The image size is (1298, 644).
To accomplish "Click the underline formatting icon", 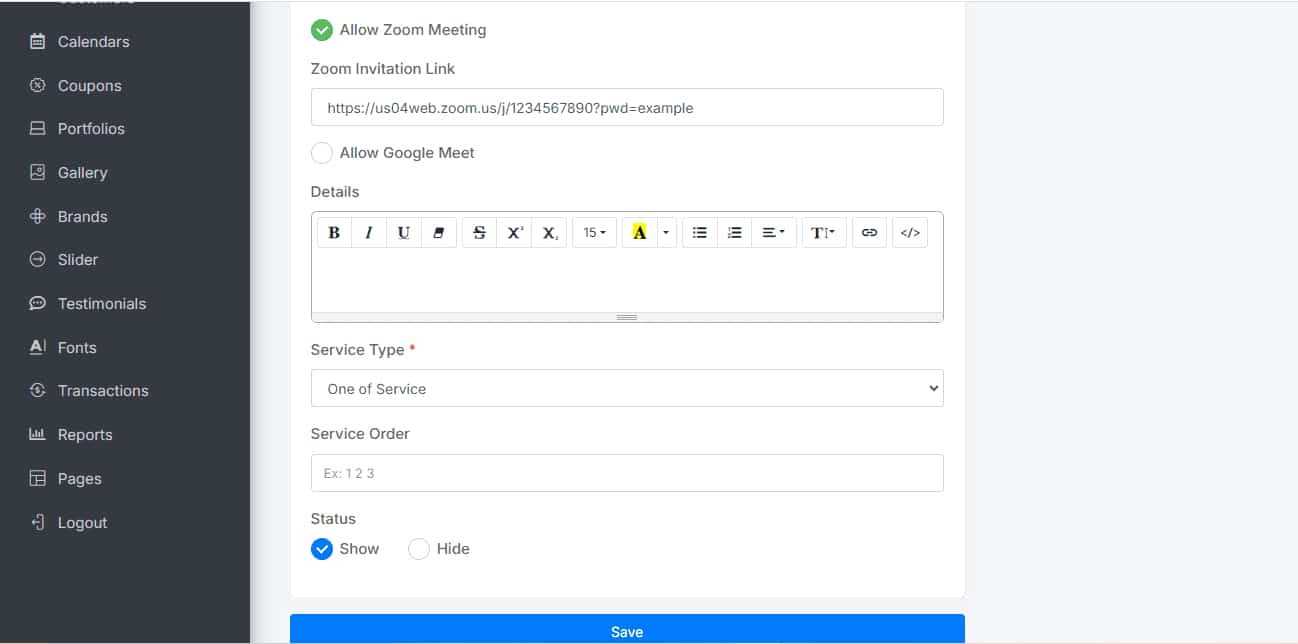I will (404, 233).
